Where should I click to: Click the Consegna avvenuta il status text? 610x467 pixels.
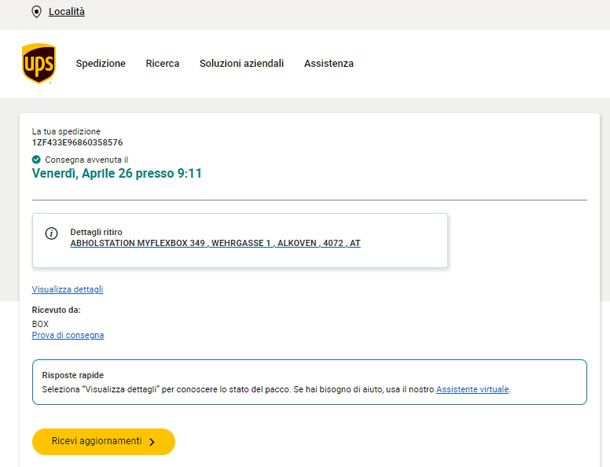click(86, 160)
